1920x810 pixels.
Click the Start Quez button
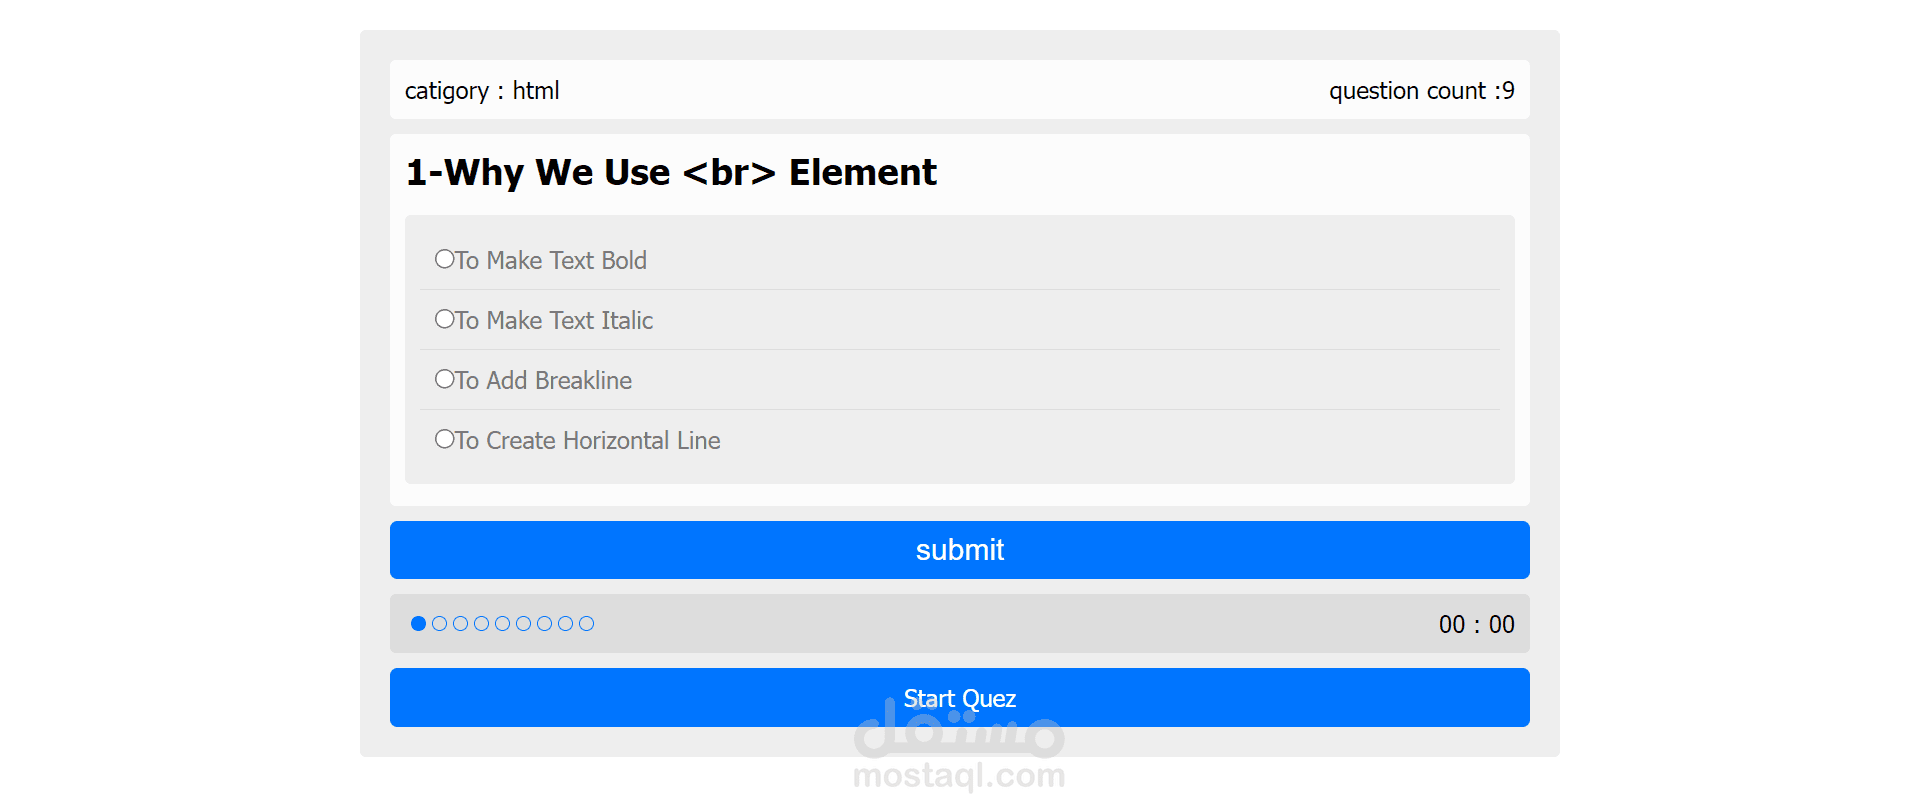pyautogui.click(x=960, y=698)
